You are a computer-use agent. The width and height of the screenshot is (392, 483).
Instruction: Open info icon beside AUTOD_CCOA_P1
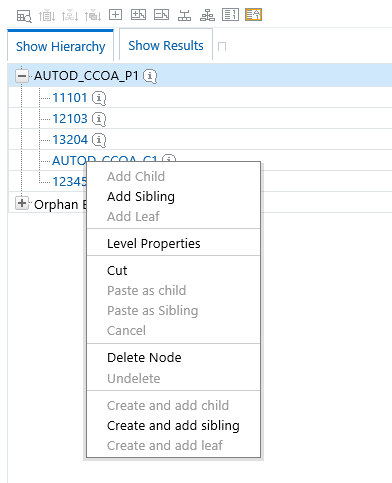click(x=150, y=76)
